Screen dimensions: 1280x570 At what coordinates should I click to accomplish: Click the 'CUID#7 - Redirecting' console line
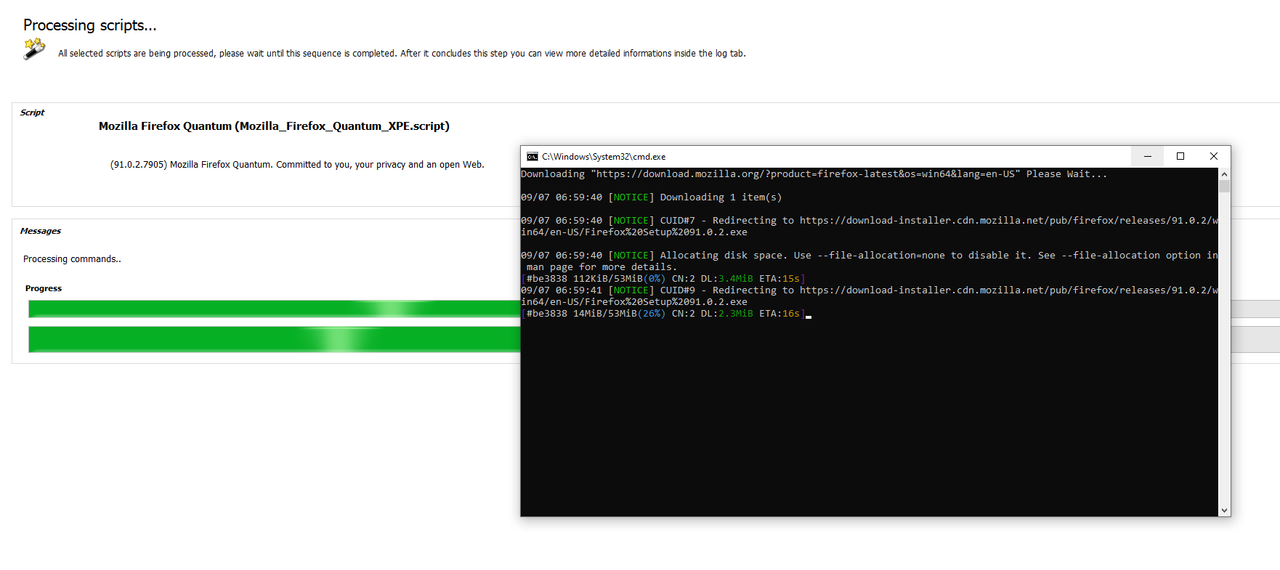869,226
